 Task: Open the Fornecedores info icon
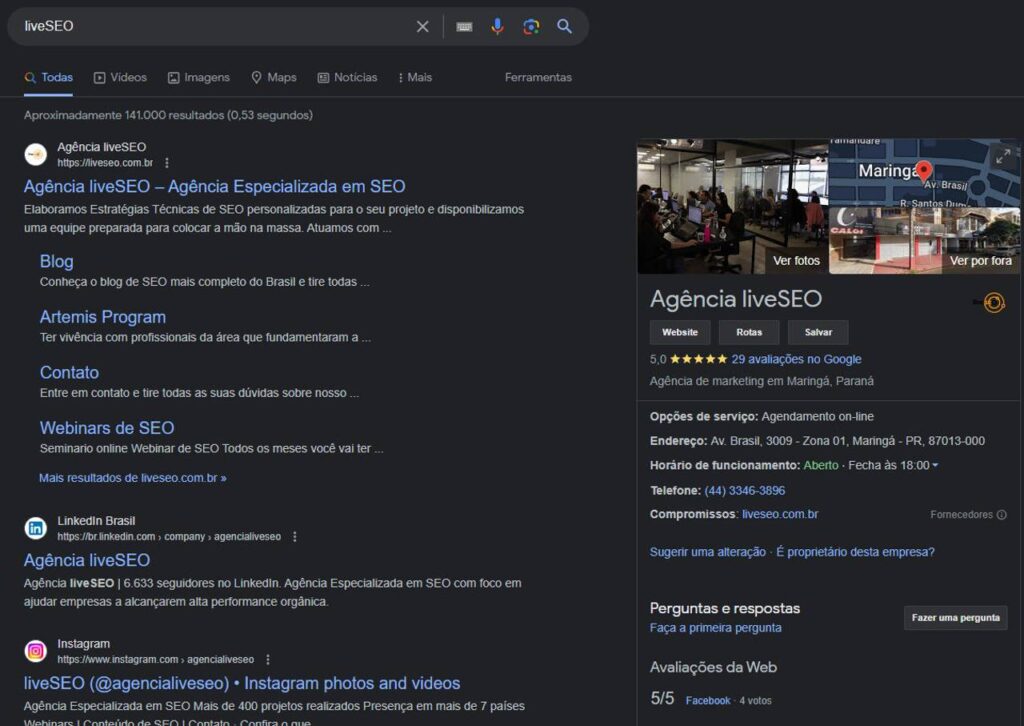click(x=1003, y=514)
